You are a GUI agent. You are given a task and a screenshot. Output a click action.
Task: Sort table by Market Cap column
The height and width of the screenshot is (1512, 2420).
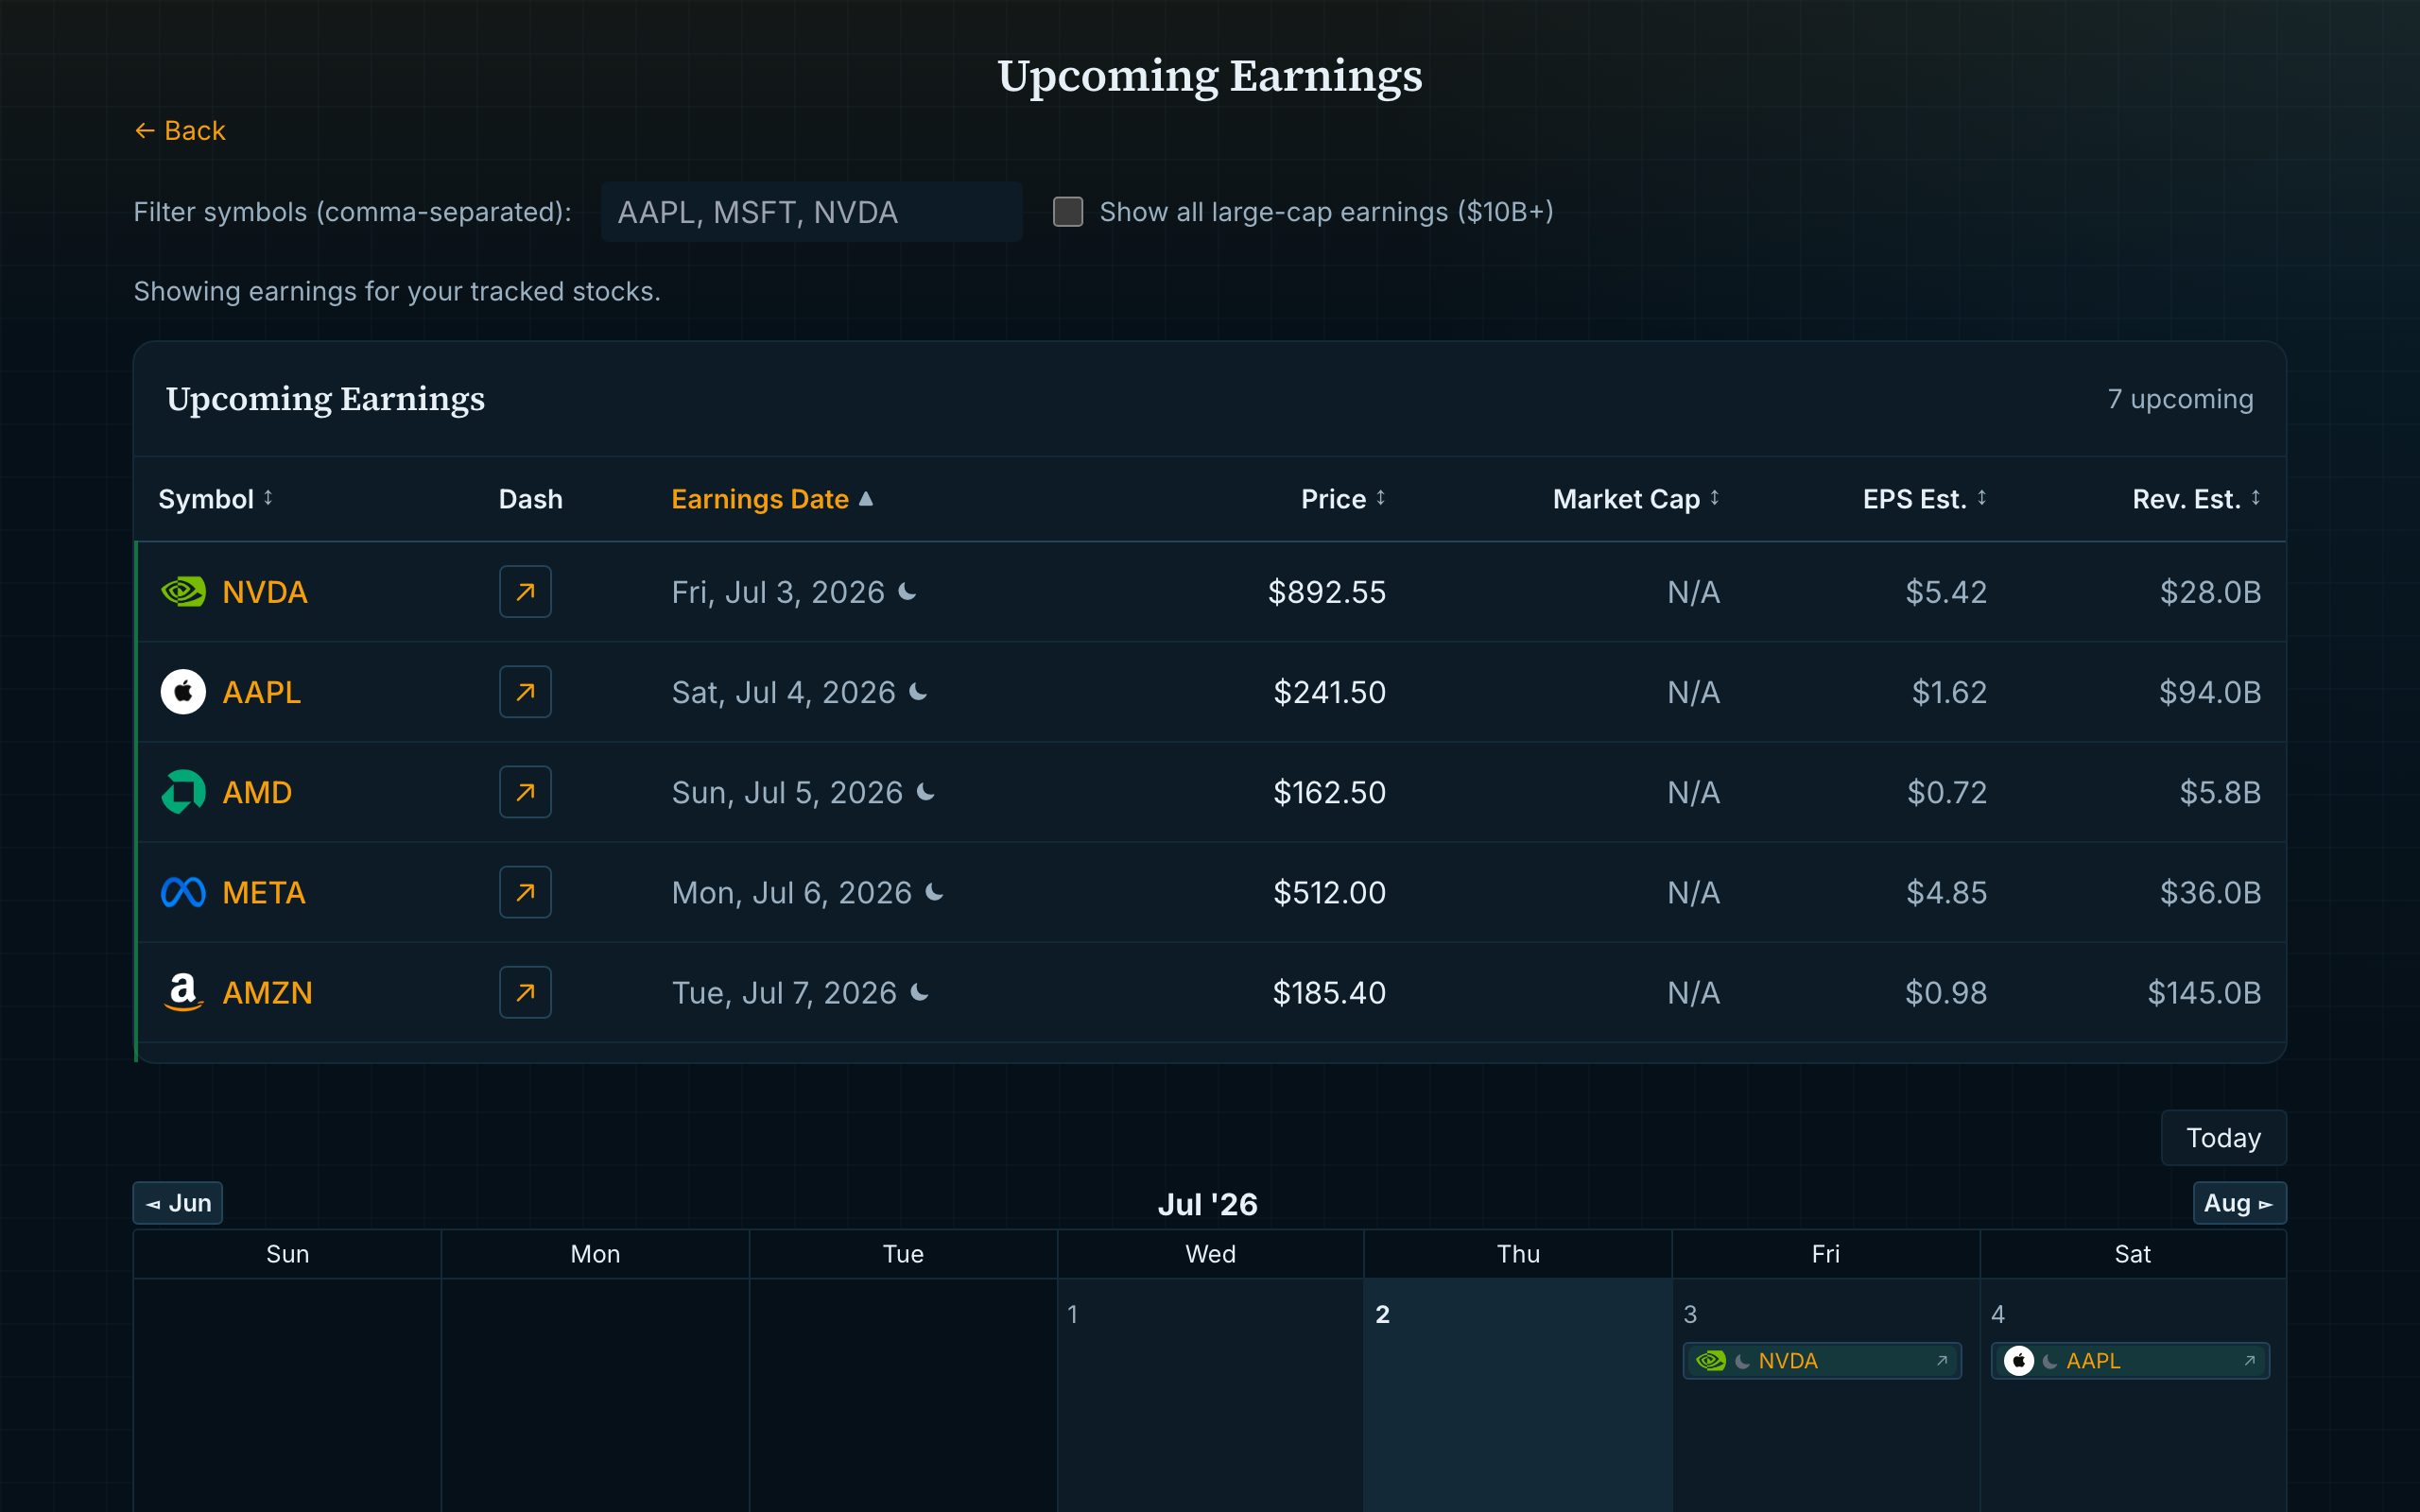pos(1636,499)
